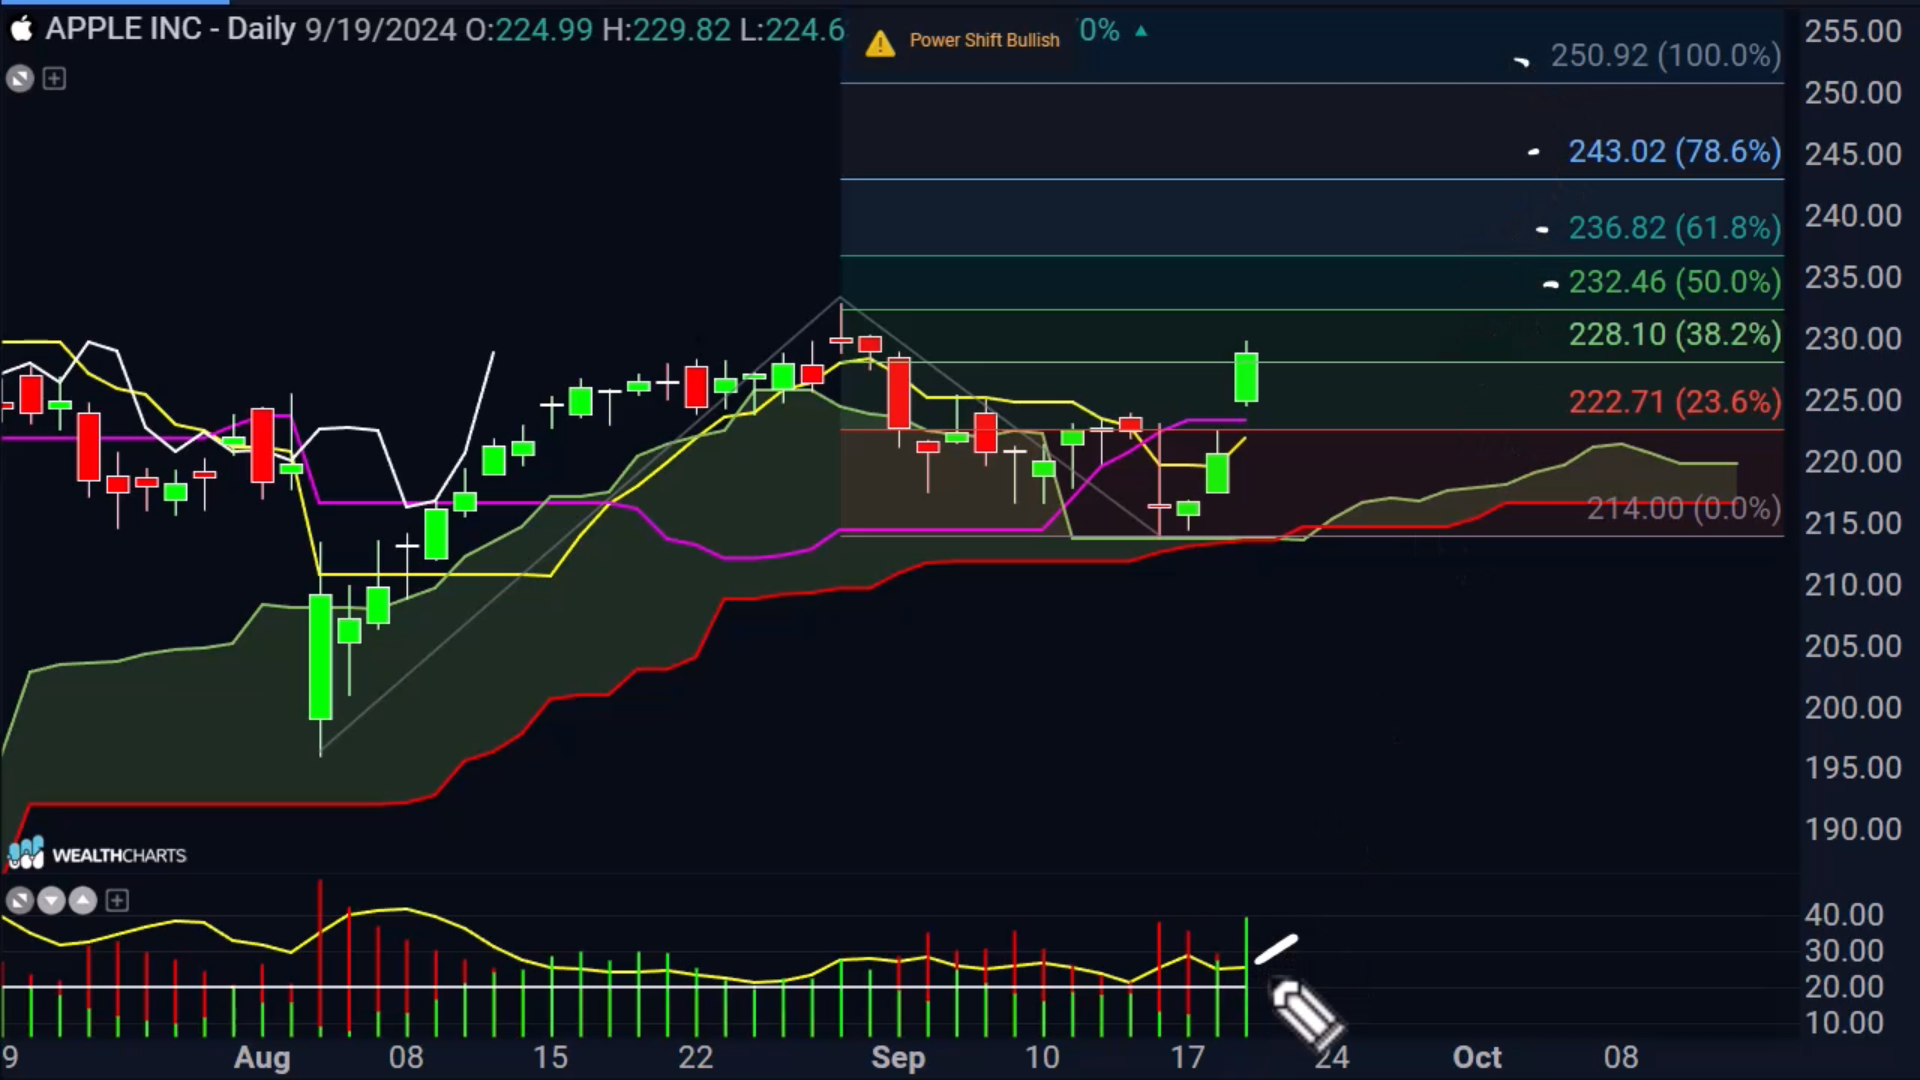The image size is (1920, 1080).
Task: Click 230.00 on the price axis
Action: point(1852,339)
